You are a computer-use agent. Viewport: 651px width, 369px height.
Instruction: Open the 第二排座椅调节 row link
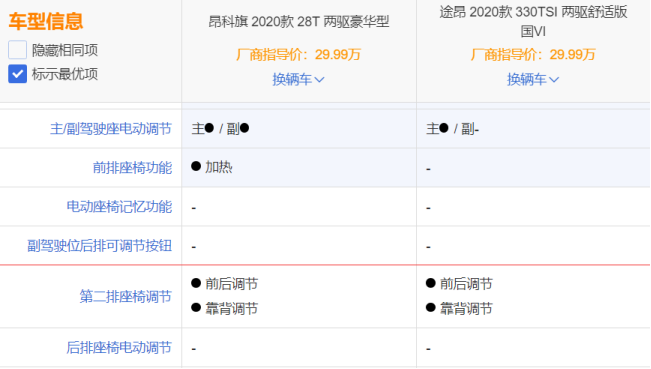pyautogui.click(x=125, y=297)
